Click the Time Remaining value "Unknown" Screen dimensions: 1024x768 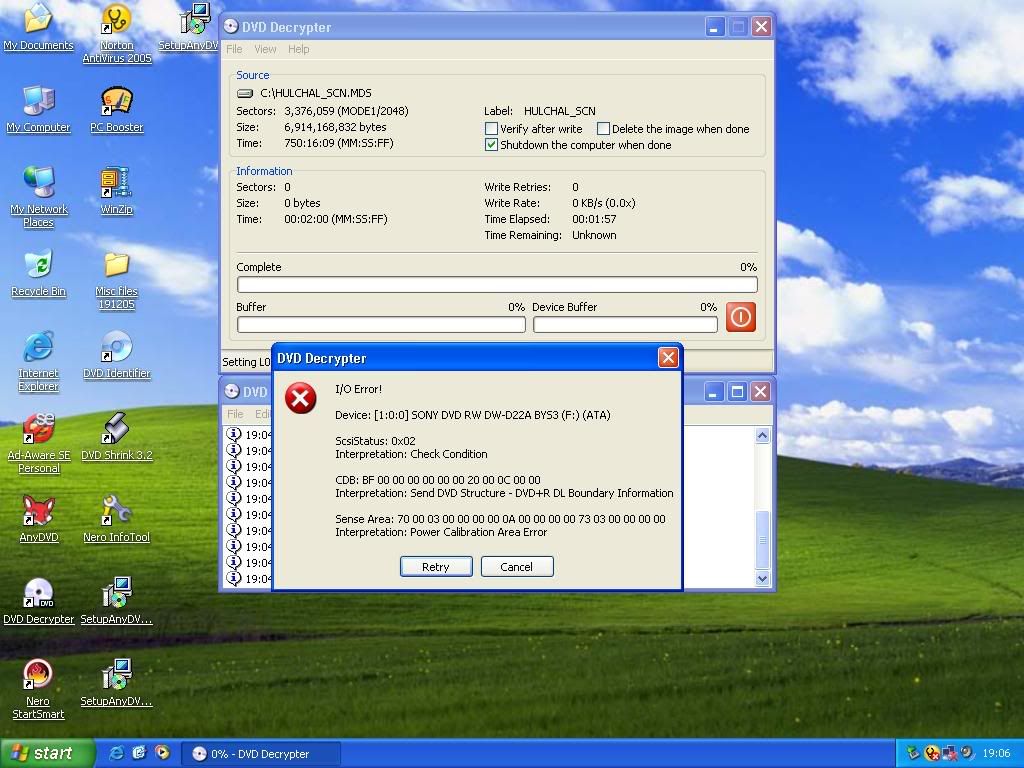(594, 235)
